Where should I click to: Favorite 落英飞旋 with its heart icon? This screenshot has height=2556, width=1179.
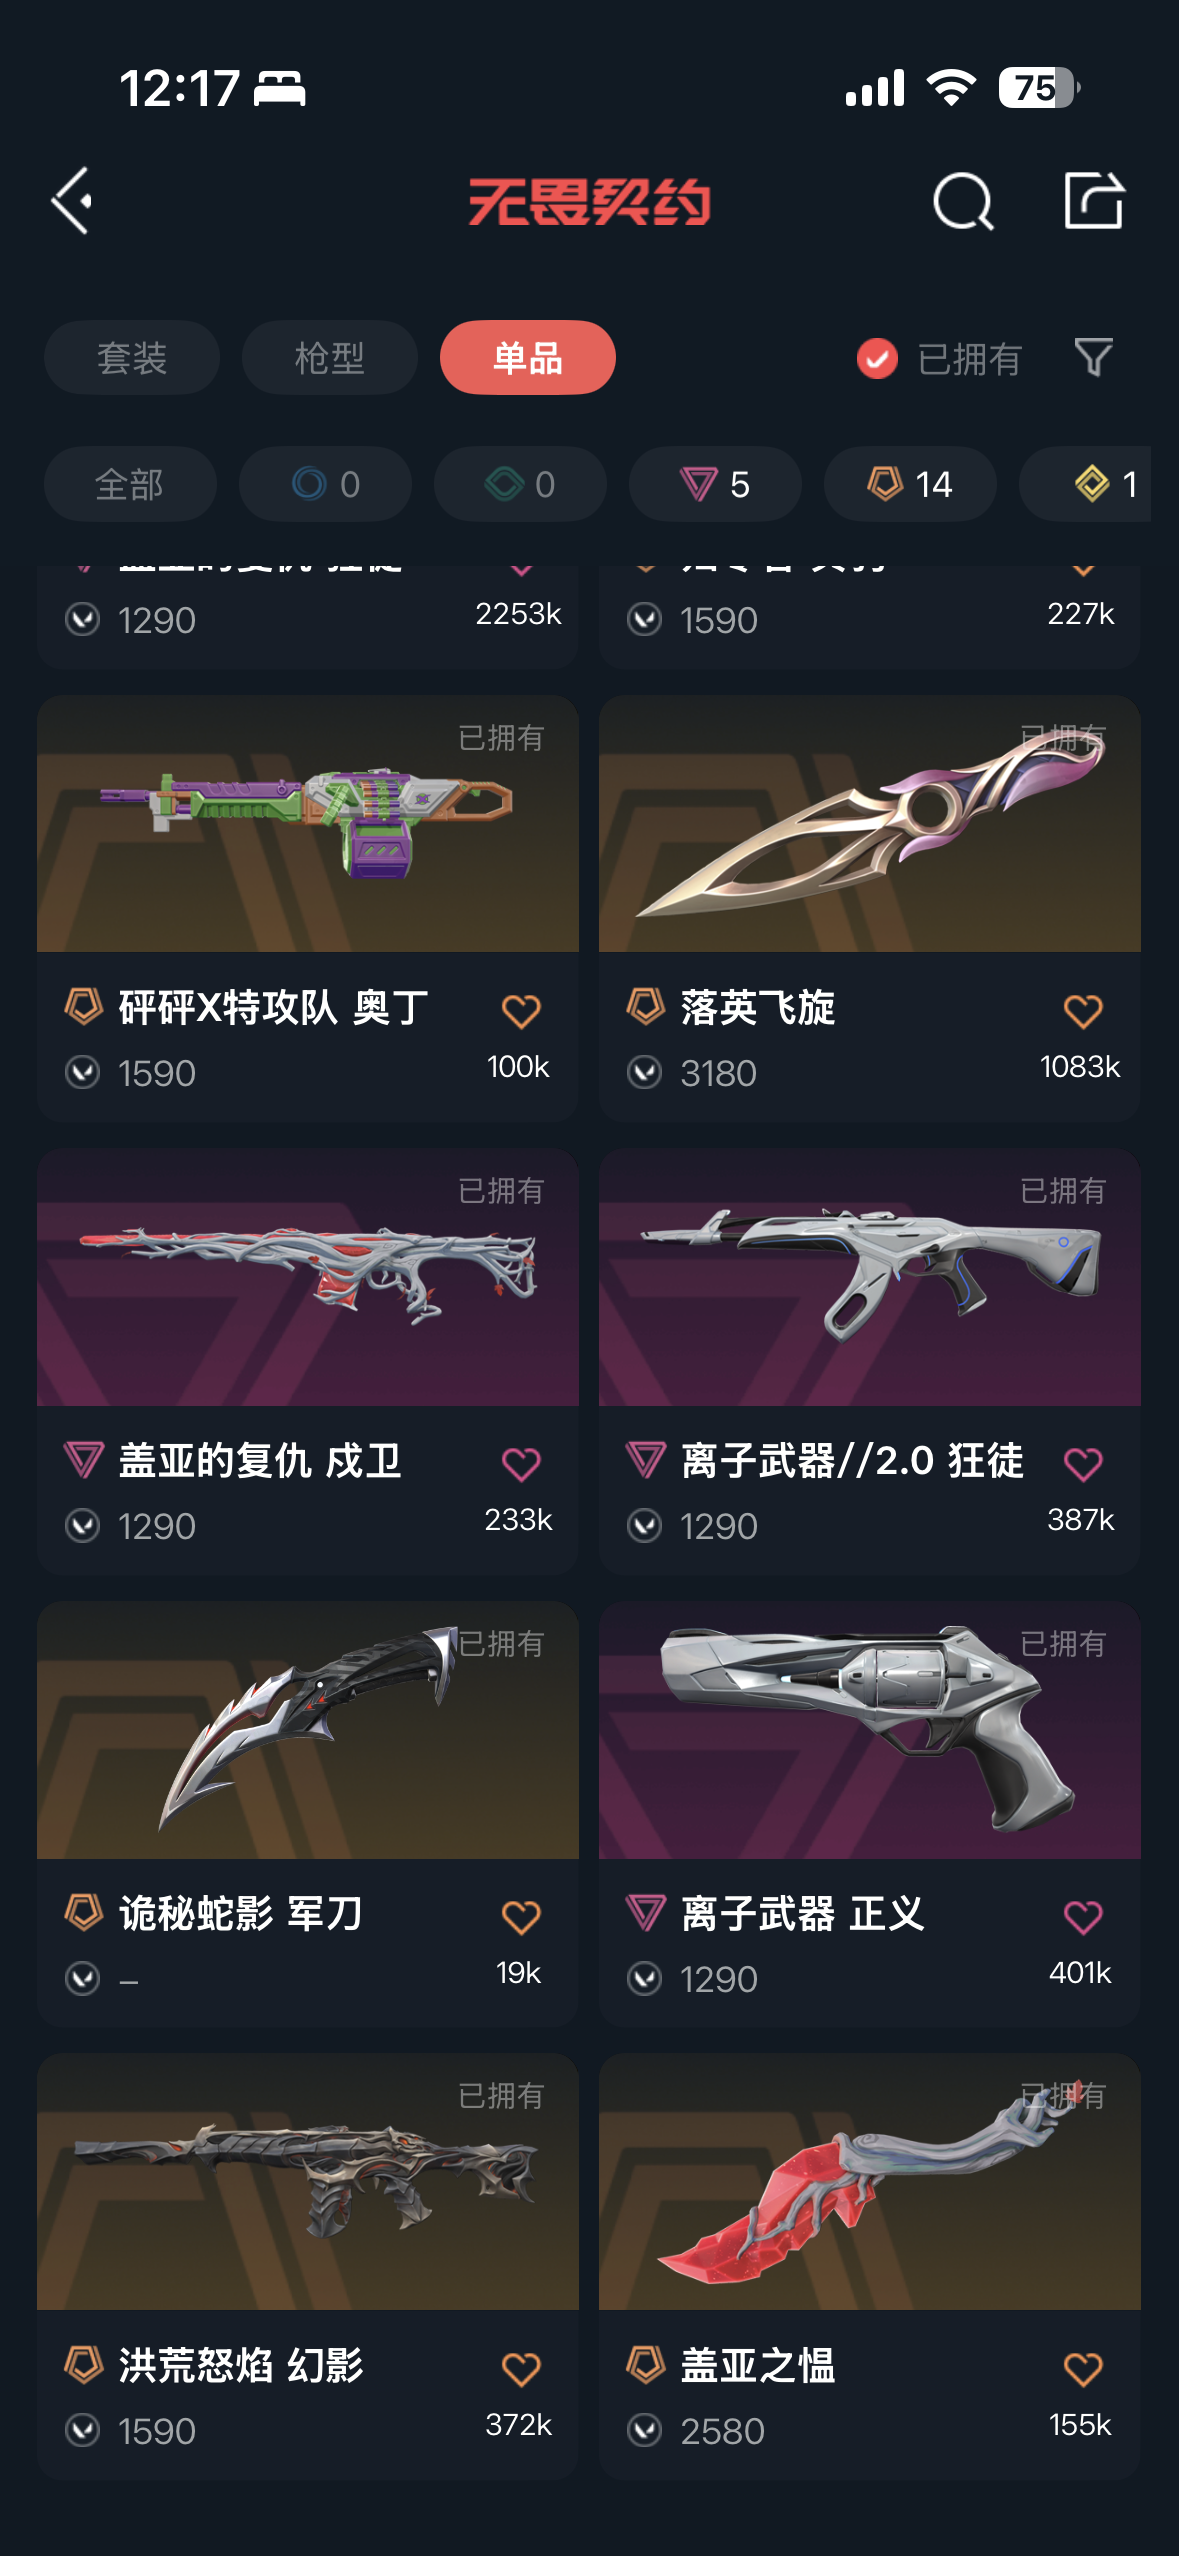pyautogui.click(x=1082, y=1011)
